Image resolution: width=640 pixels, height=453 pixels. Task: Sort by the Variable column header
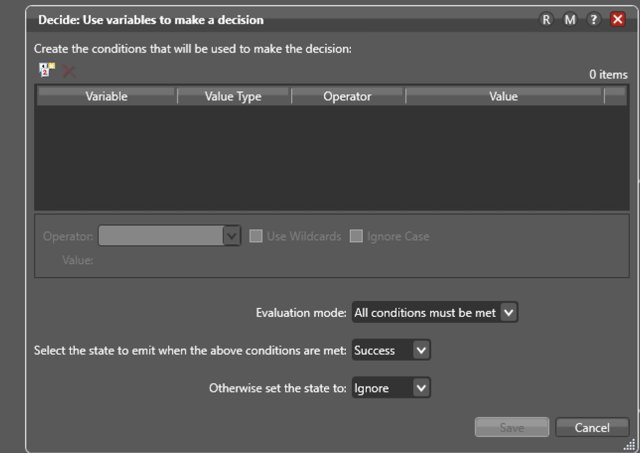click(107, 96)
